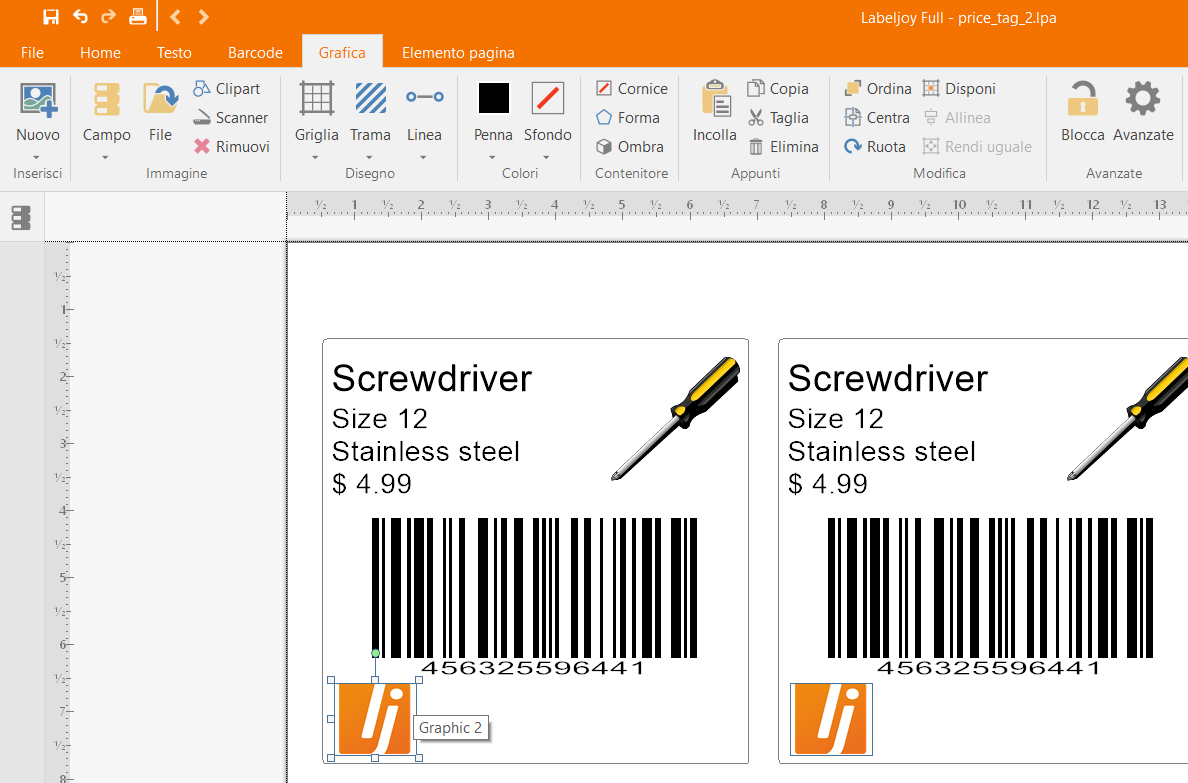1188x783 pixels.
Task: Print the labels with the printer icon
Action: pyautogui.click(x=137, y=17)
